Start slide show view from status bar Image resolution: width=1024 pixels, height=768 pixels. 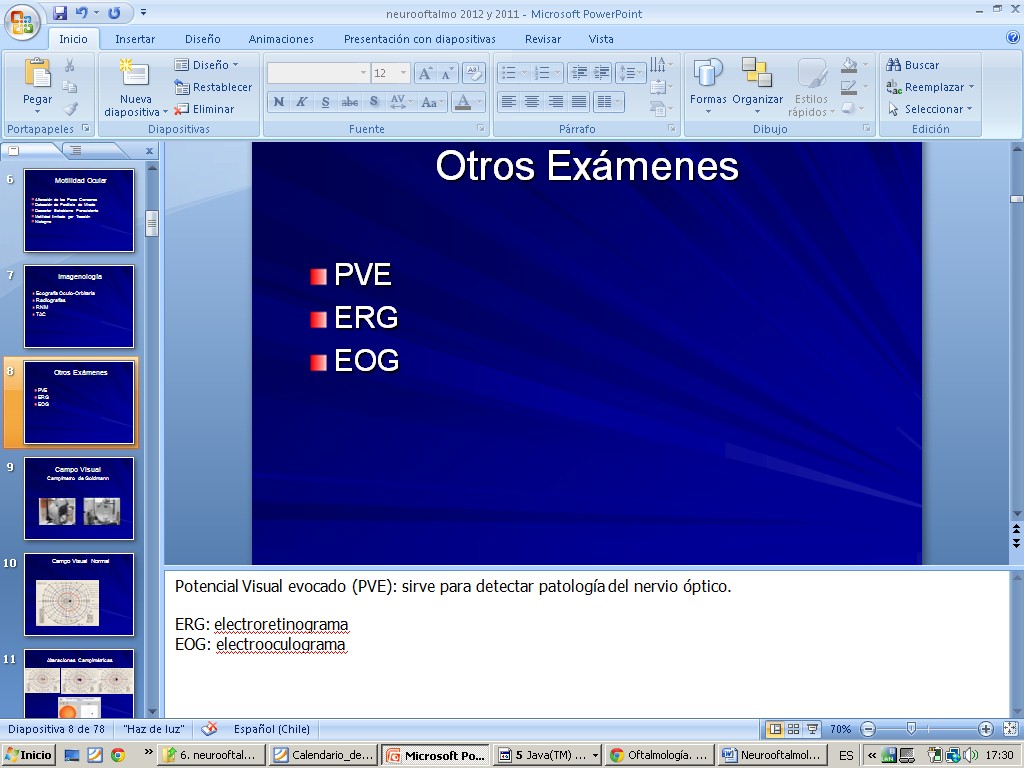(x=813, y=729)
